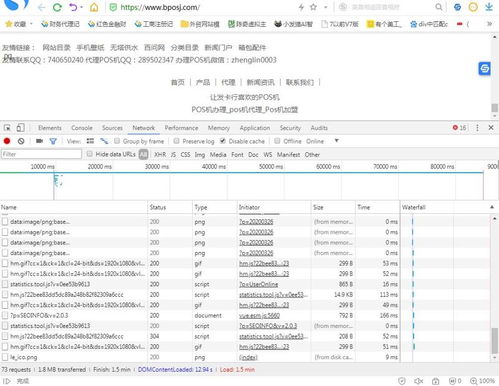Filter requests by Img type
499x386 pixels.
click(200, 154)
